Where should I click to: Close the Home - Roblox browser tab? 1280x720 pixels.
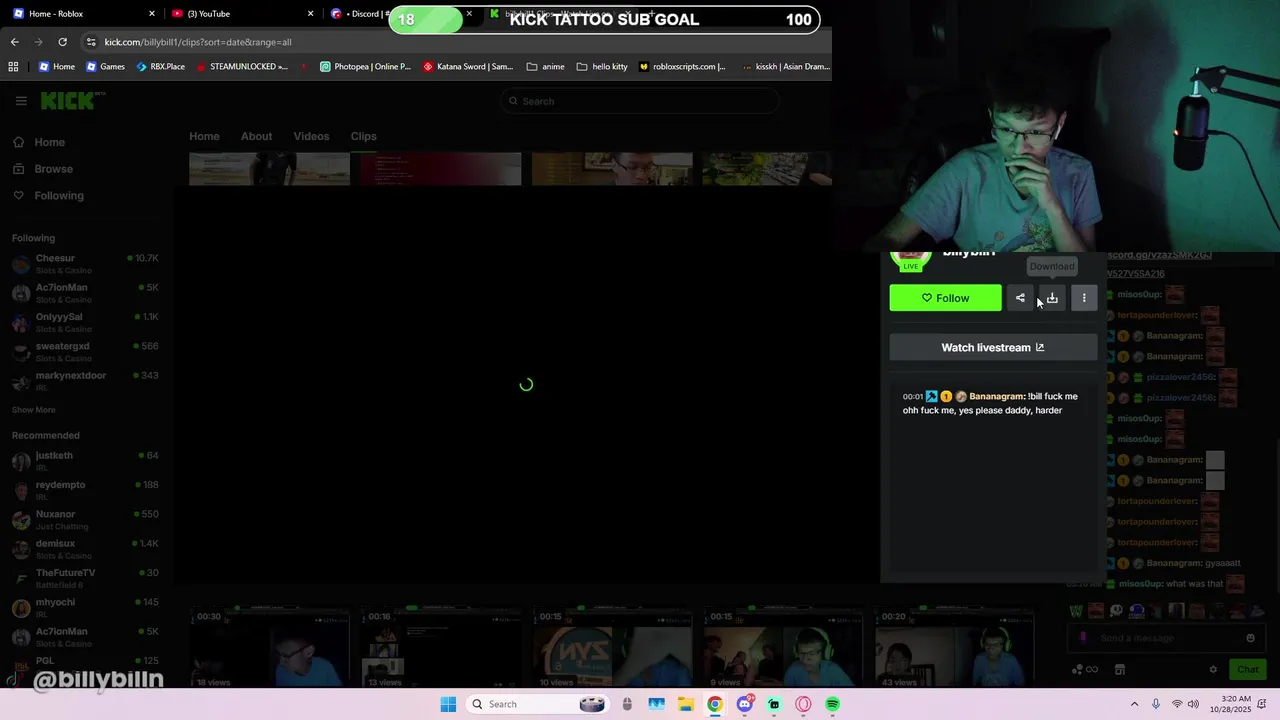tap(152, 14)
